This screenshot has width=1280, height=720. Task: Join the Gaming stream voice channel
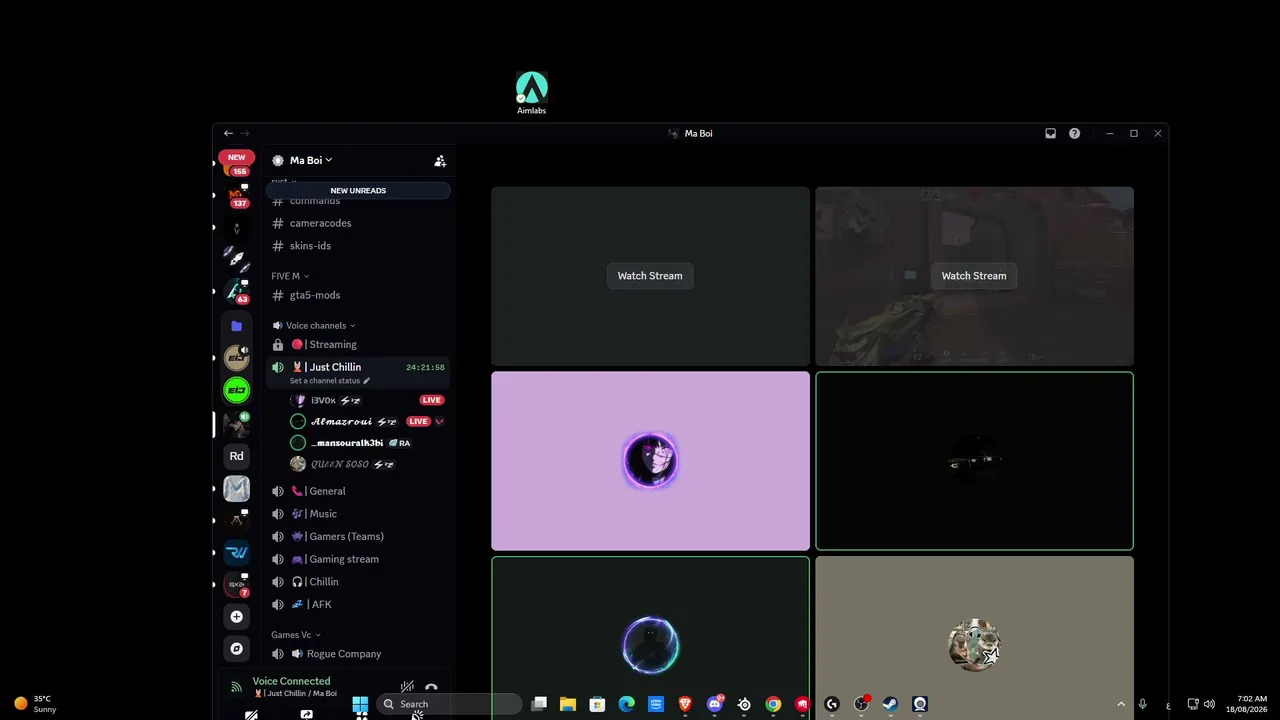358,559
